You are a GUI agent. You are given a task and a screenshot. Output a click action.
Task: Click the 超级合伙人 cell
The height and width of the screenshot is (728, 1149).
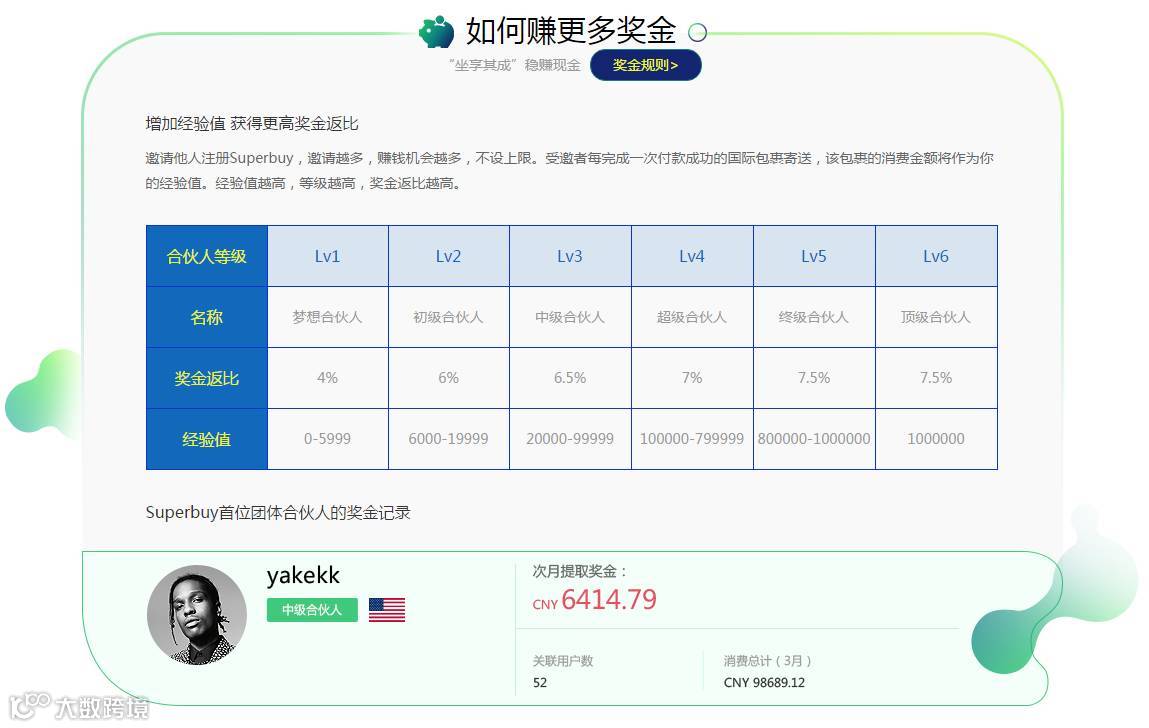[692, 317]
